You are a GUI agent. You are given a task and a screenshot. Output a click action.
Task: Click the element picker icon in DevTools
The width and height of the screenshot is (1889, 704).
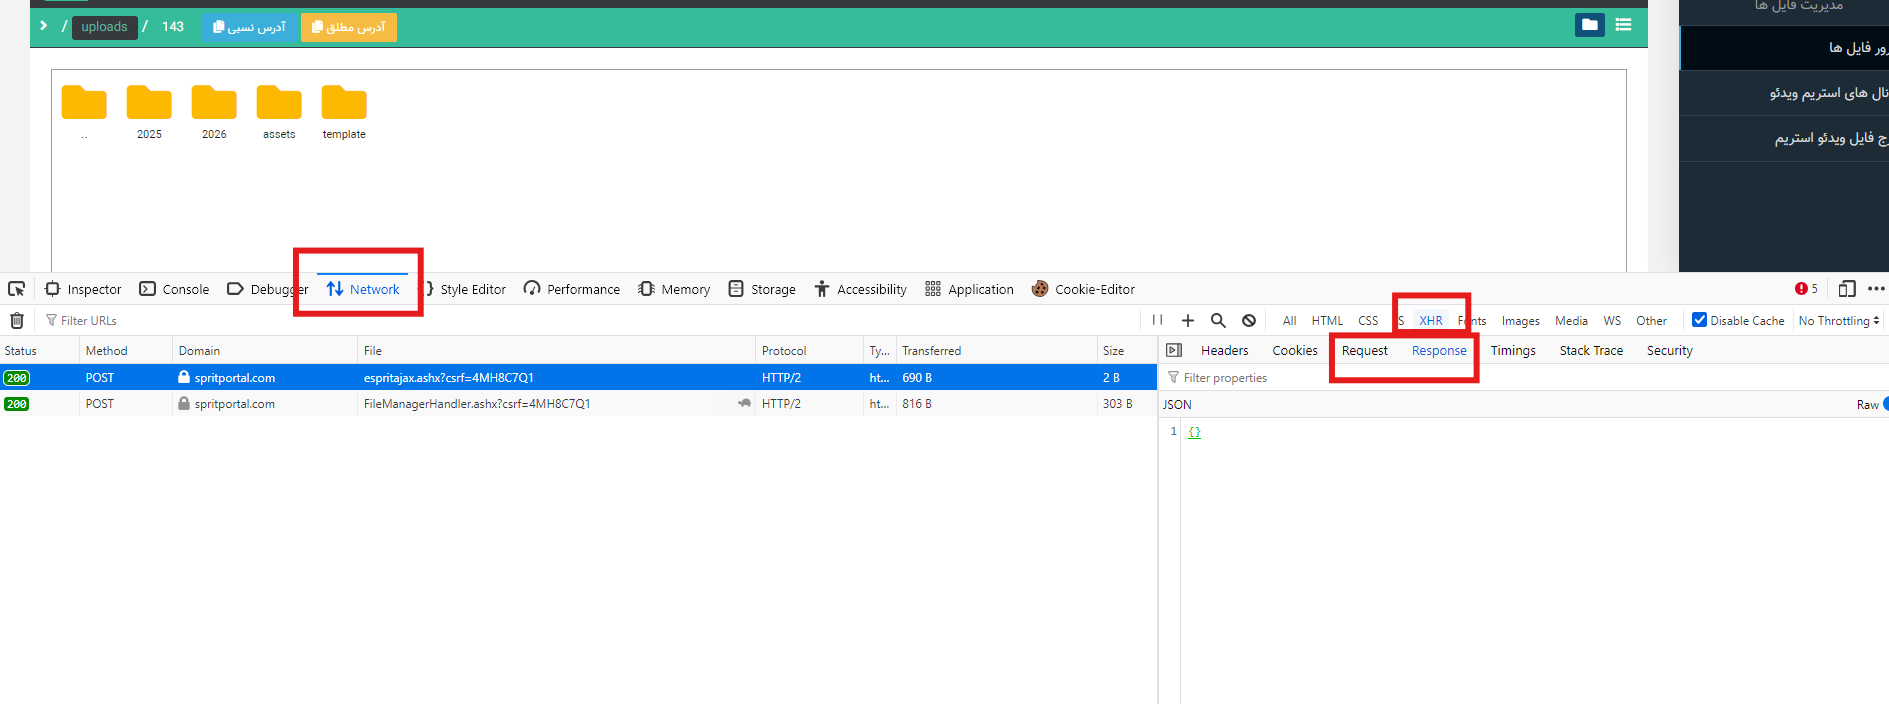[x=17, y=289]
